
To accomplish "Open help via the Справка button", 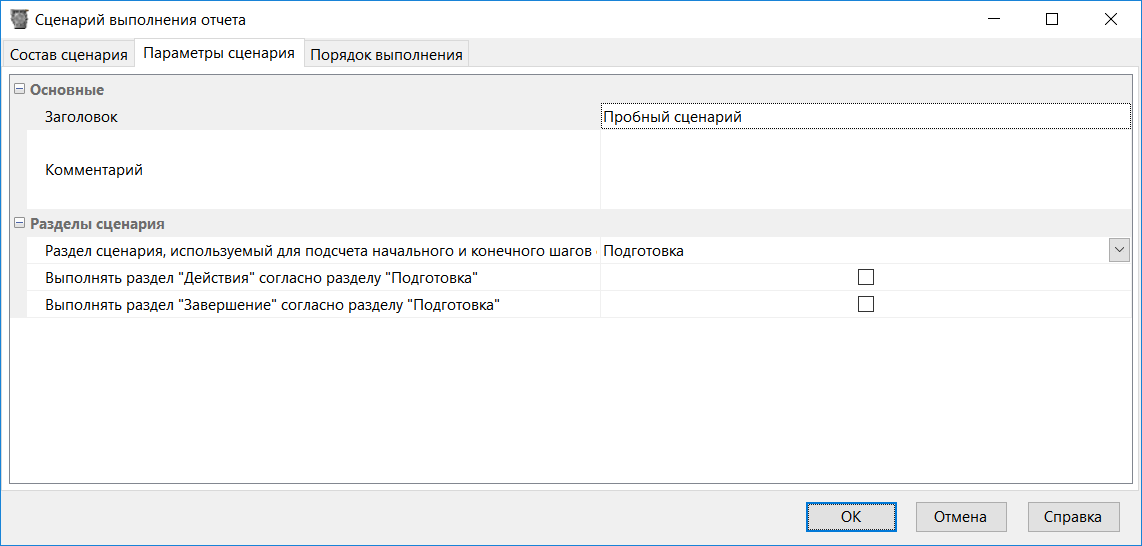I will point(1072,517).
